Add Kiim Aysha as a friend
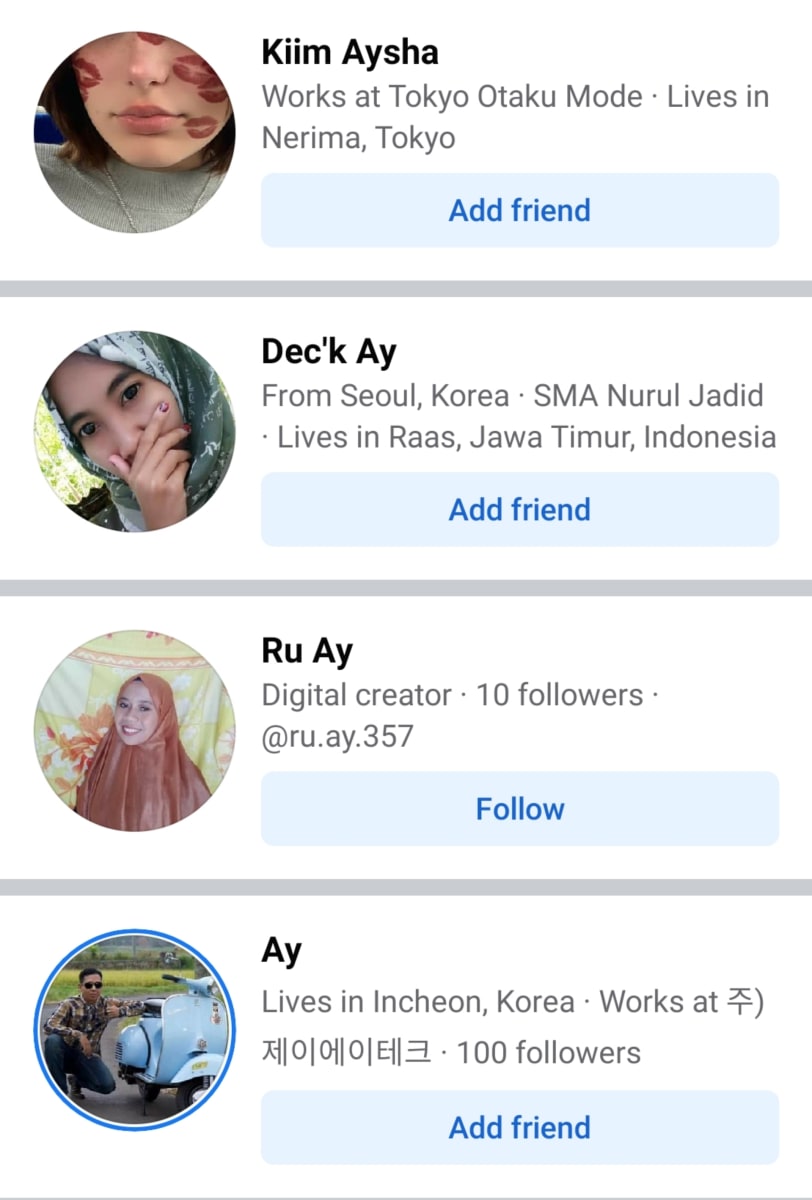Image resolution: width=812 pixels, height=1200 pixels. point(520,210)
